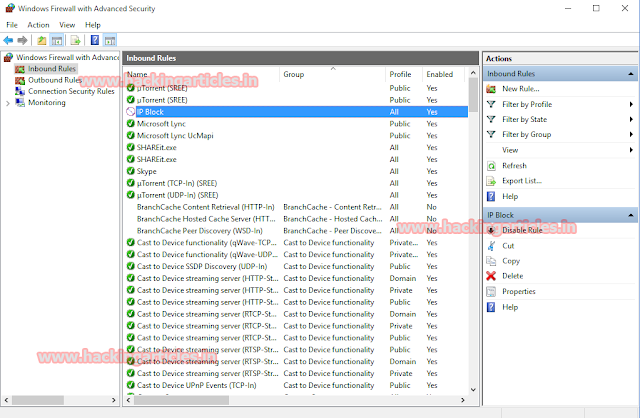Click the Properties icon in Actions
Screen dimensions: 640x418
click(491, 291)
